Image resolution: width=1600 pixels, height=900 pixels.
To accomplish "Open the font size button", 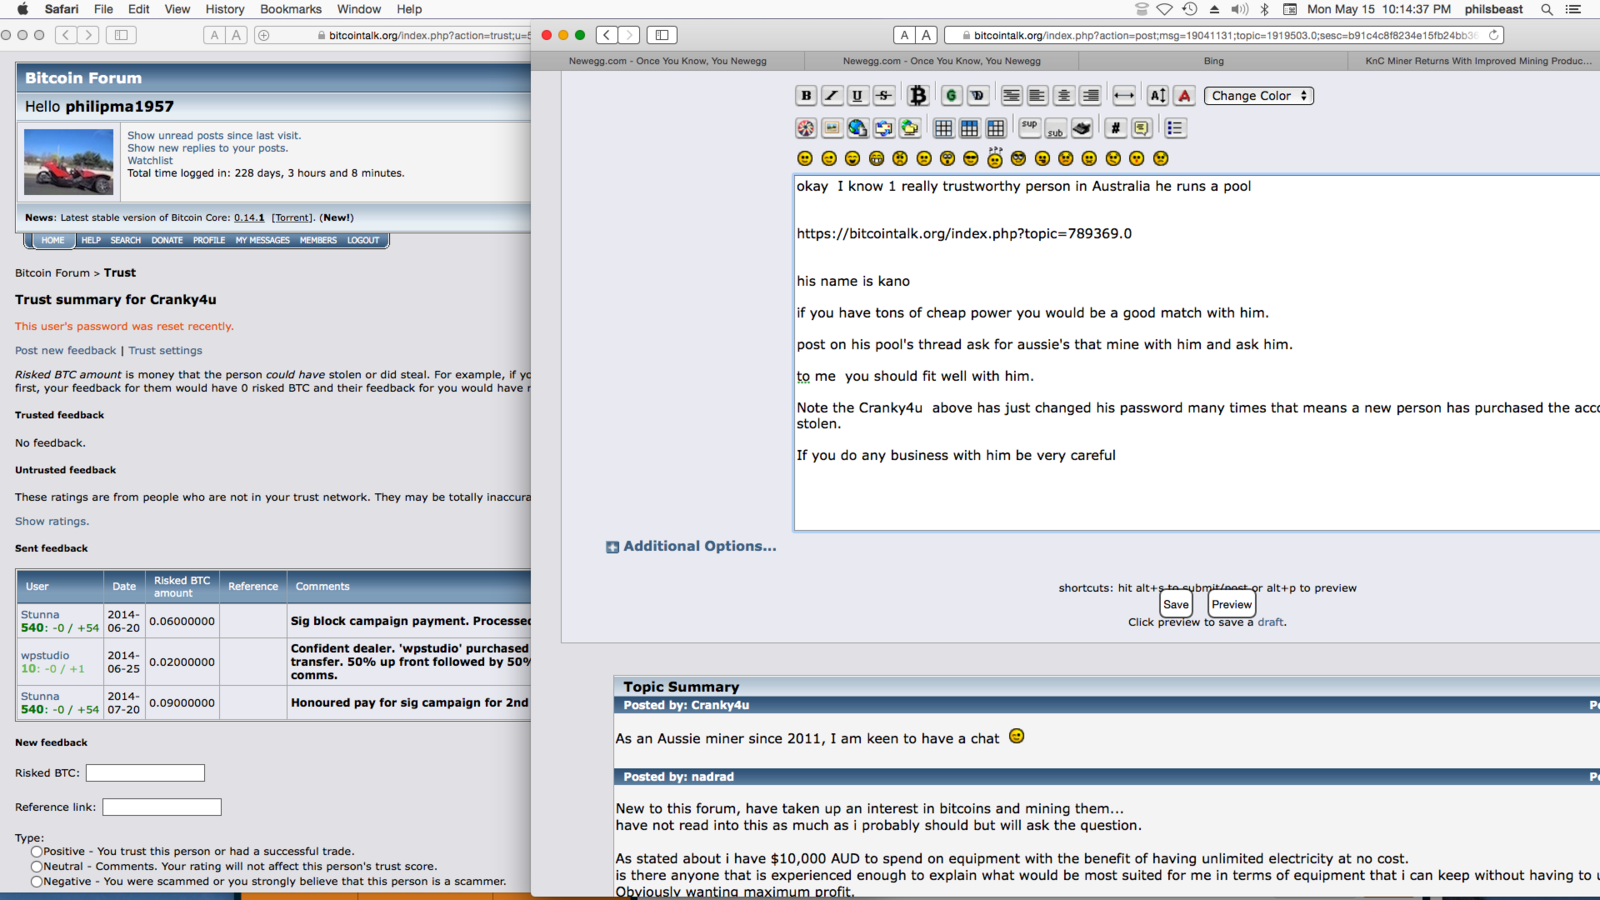I will tap(1158, 96).
